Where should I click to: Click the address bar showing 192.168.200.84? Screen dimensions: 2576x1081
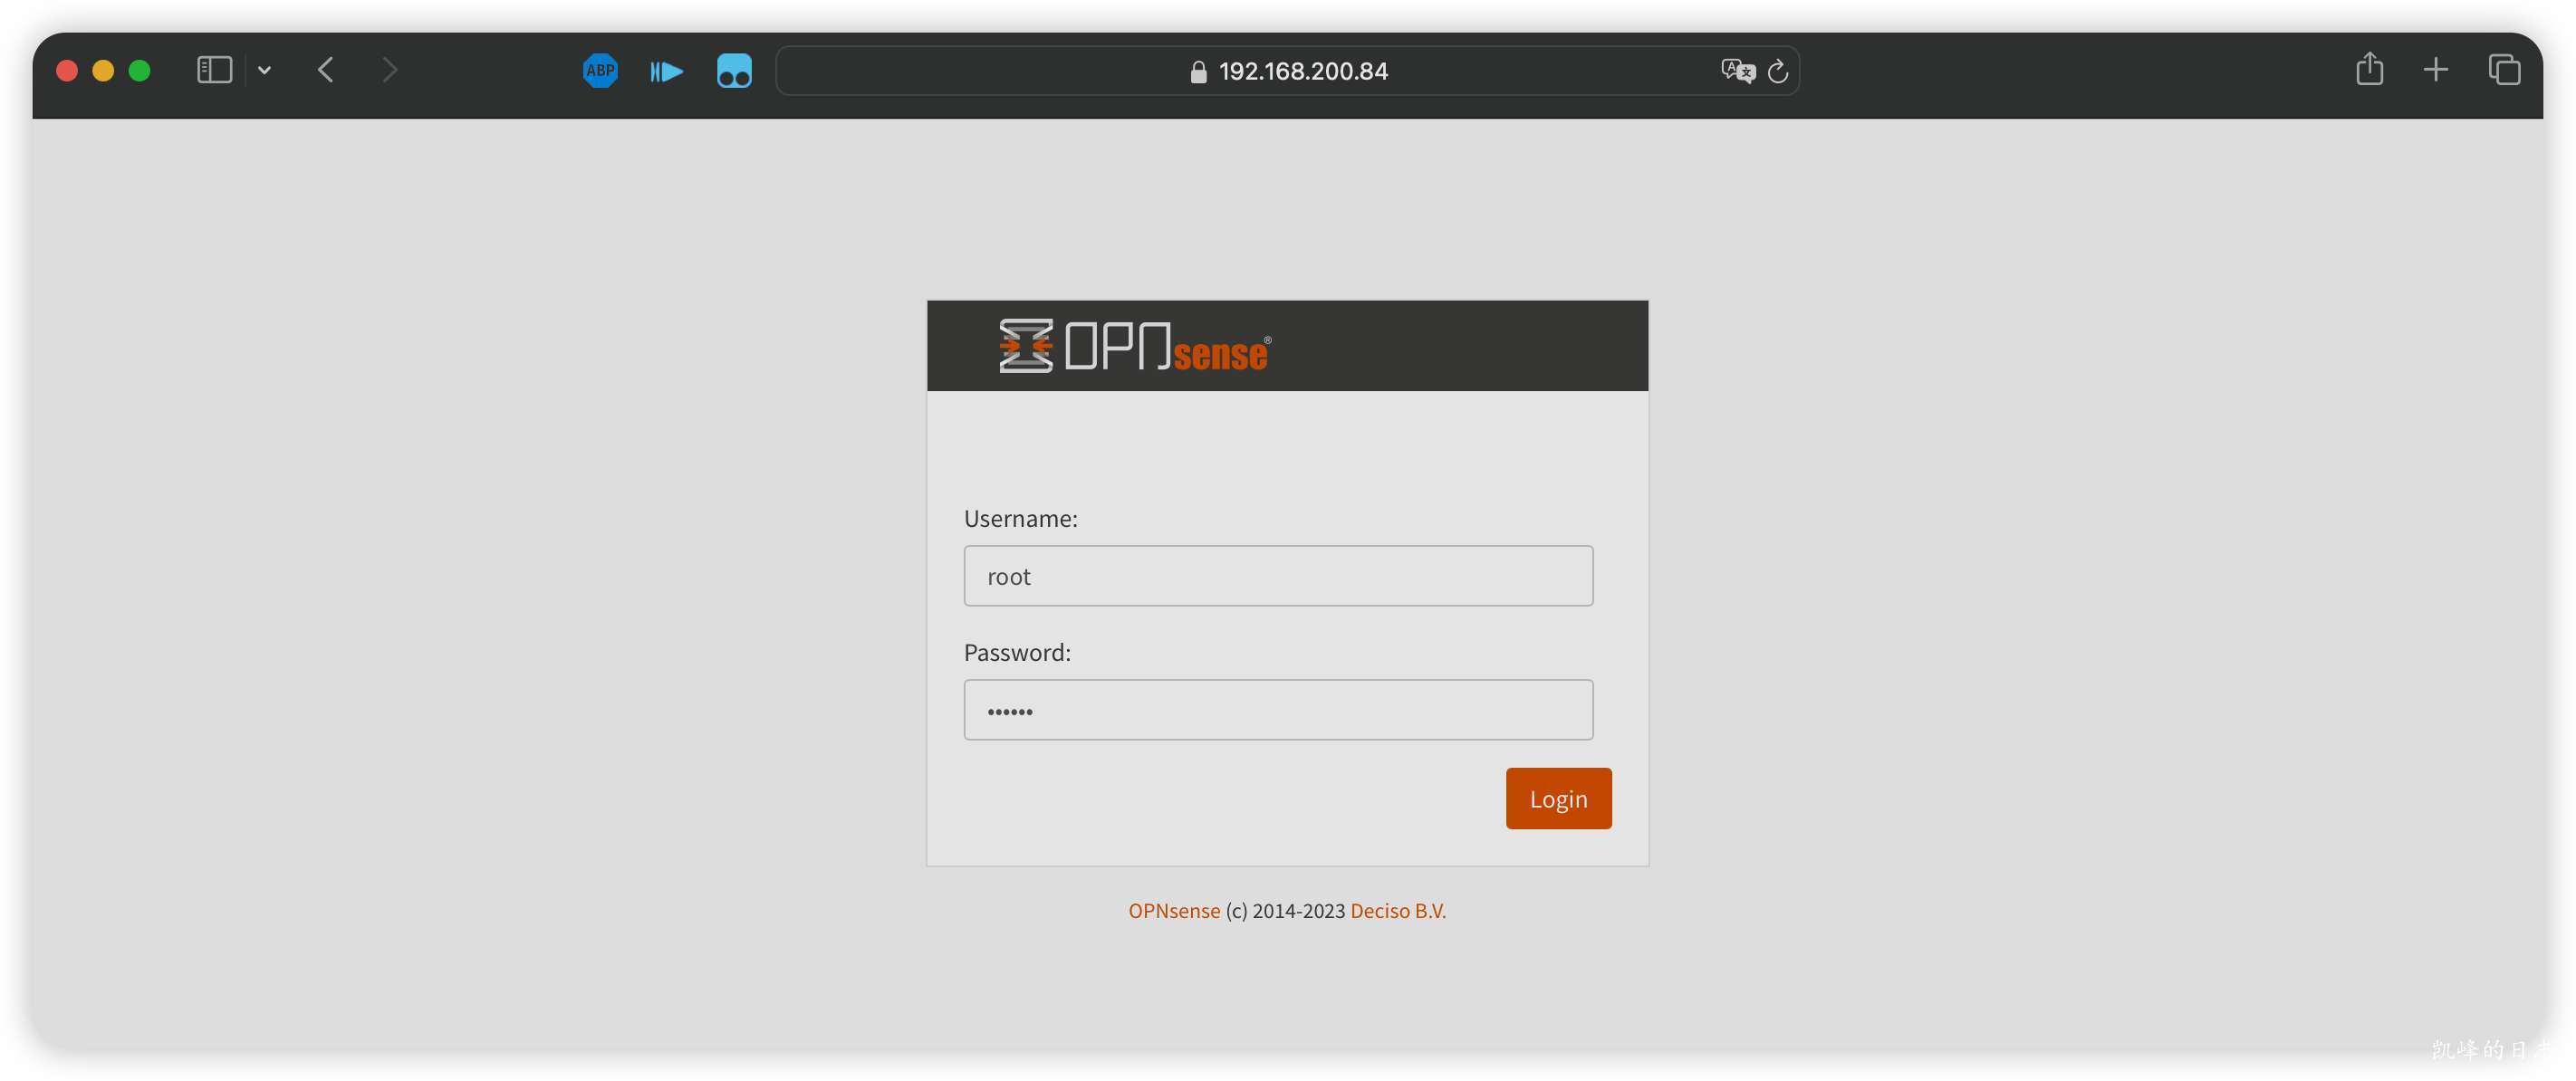pos(1287,71)
